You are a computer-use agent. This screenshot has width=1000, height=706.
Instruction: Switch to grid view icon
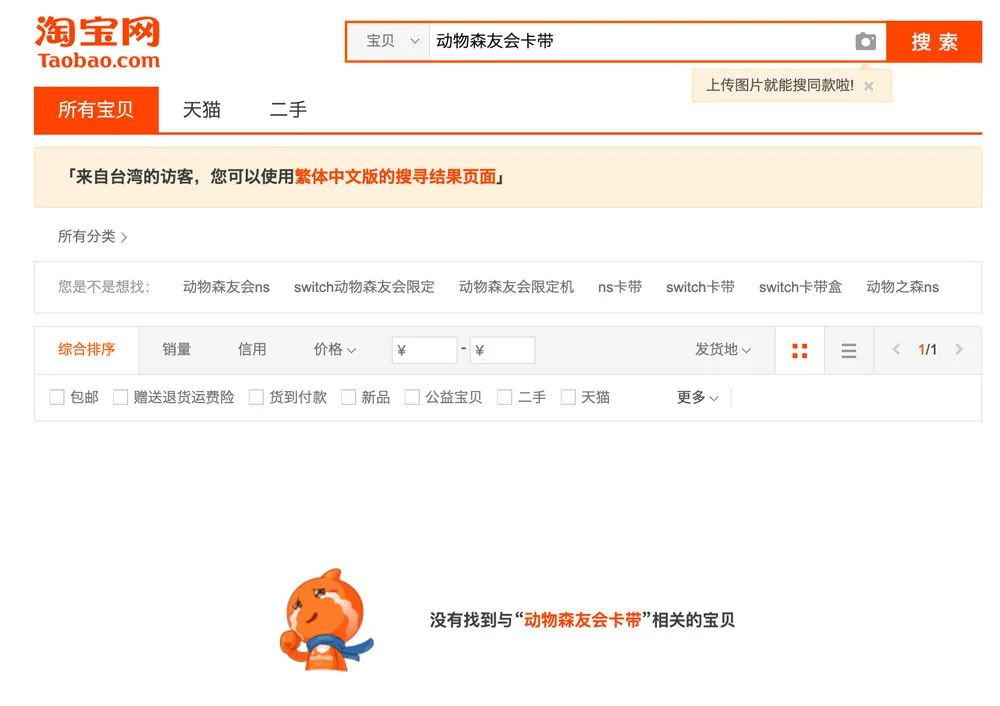pos(800,350)
